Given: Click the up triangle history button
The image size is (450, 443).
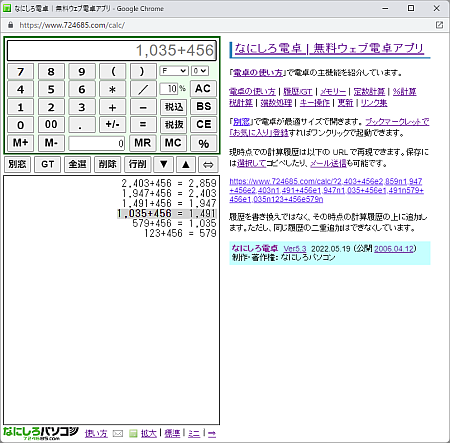Looking at the screenshot, I should coord(186,164).
